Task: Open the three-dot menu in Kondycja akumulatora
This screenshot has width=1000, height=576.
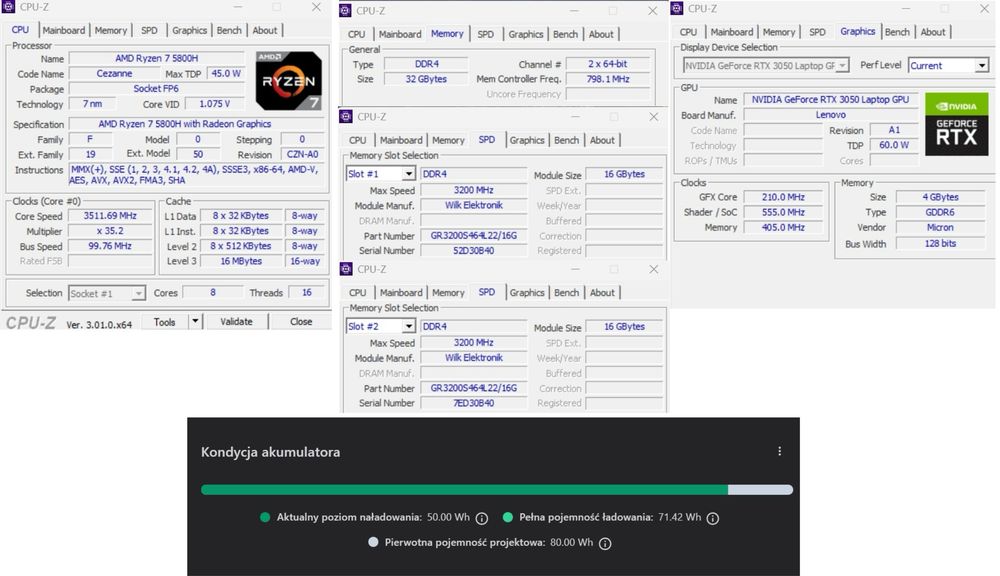Action: click(x=779, y=451)
